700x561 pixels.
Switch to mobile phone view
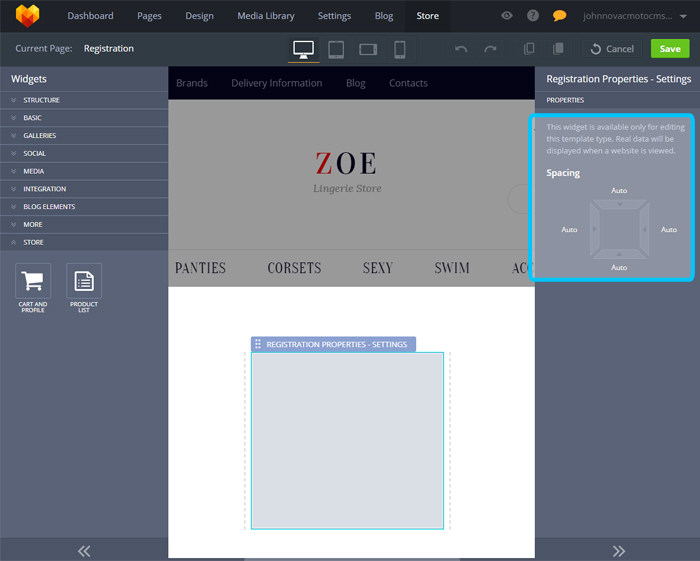pyautogui.click(x=400, y=49)
